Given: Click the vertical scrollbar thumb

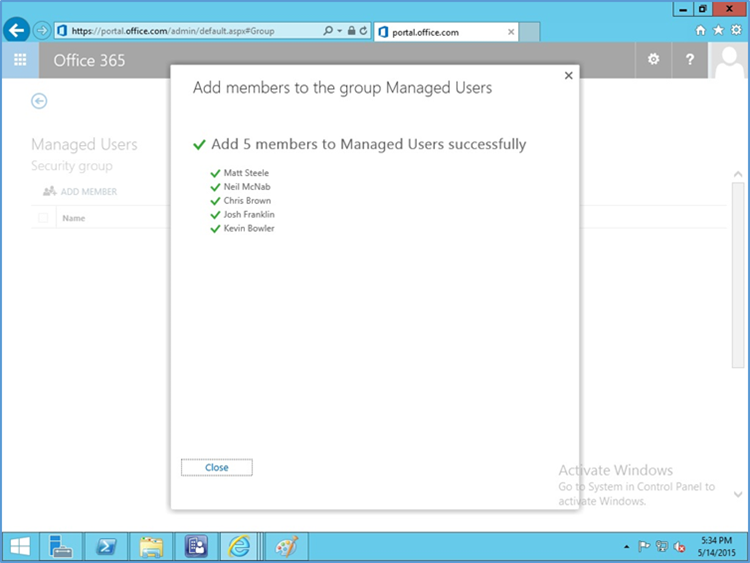Looking at the screenshot, I should click(738, 275).
